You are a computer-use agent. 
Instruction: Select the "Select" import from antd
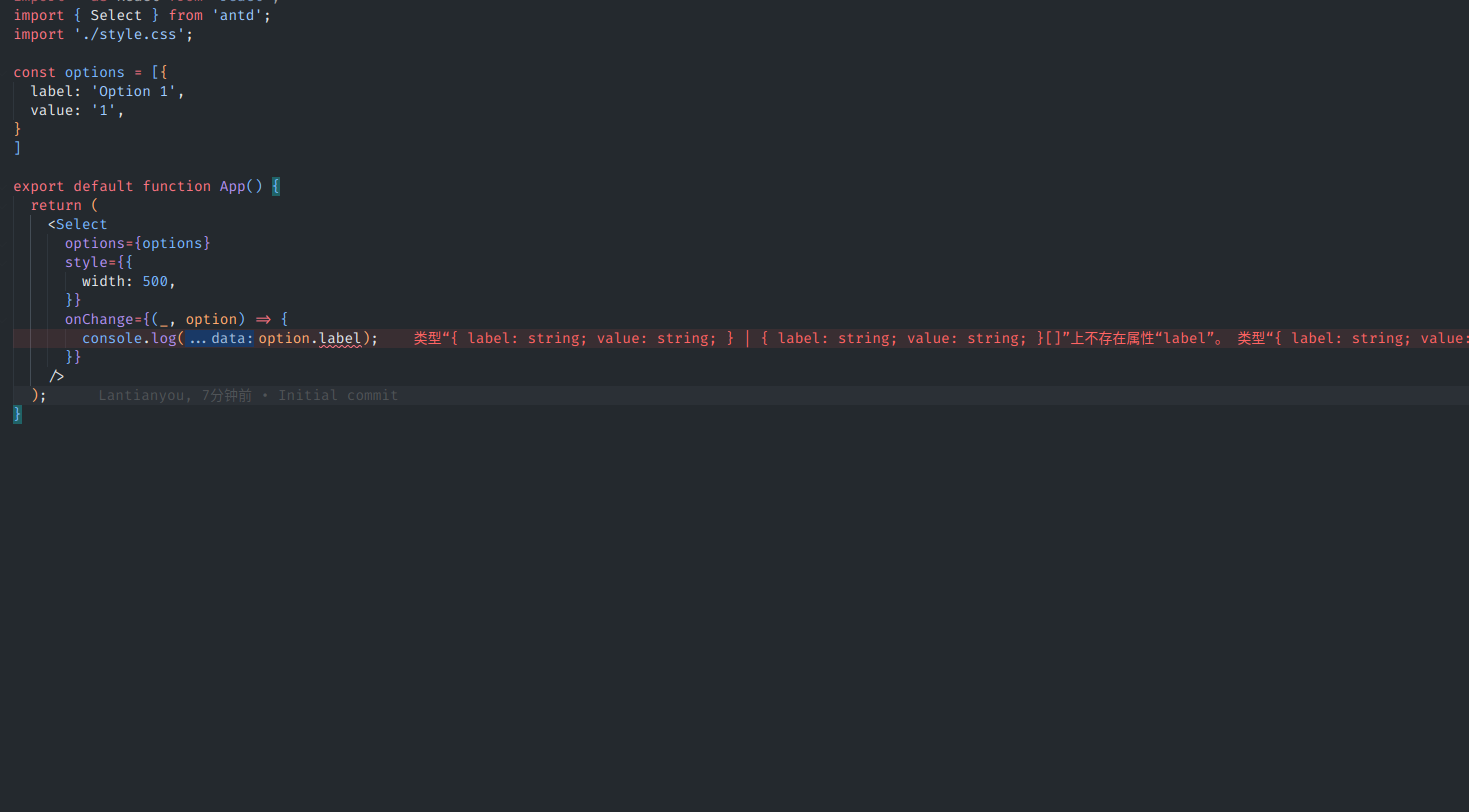click(x=115, y=14)
